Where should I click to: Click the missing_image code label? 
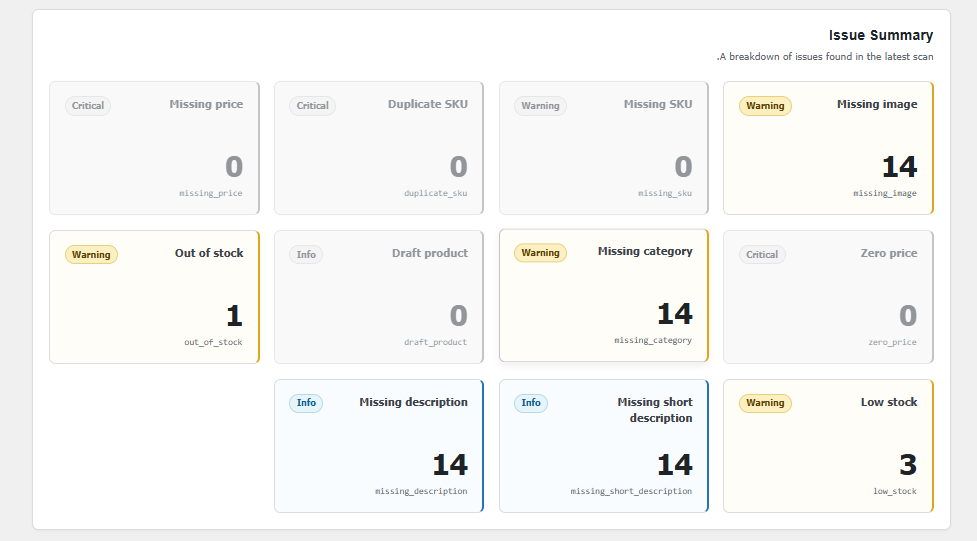click(885, 193)
